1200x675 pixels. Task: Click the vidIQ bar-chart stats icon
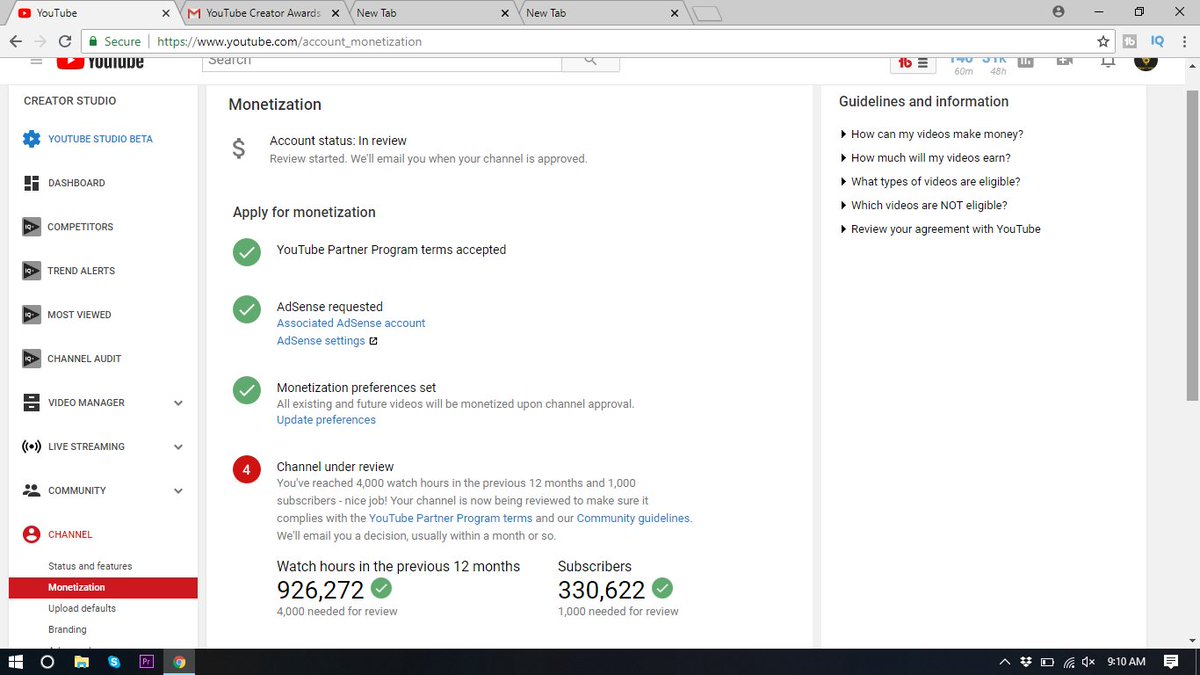click(x=1025, y=61)
